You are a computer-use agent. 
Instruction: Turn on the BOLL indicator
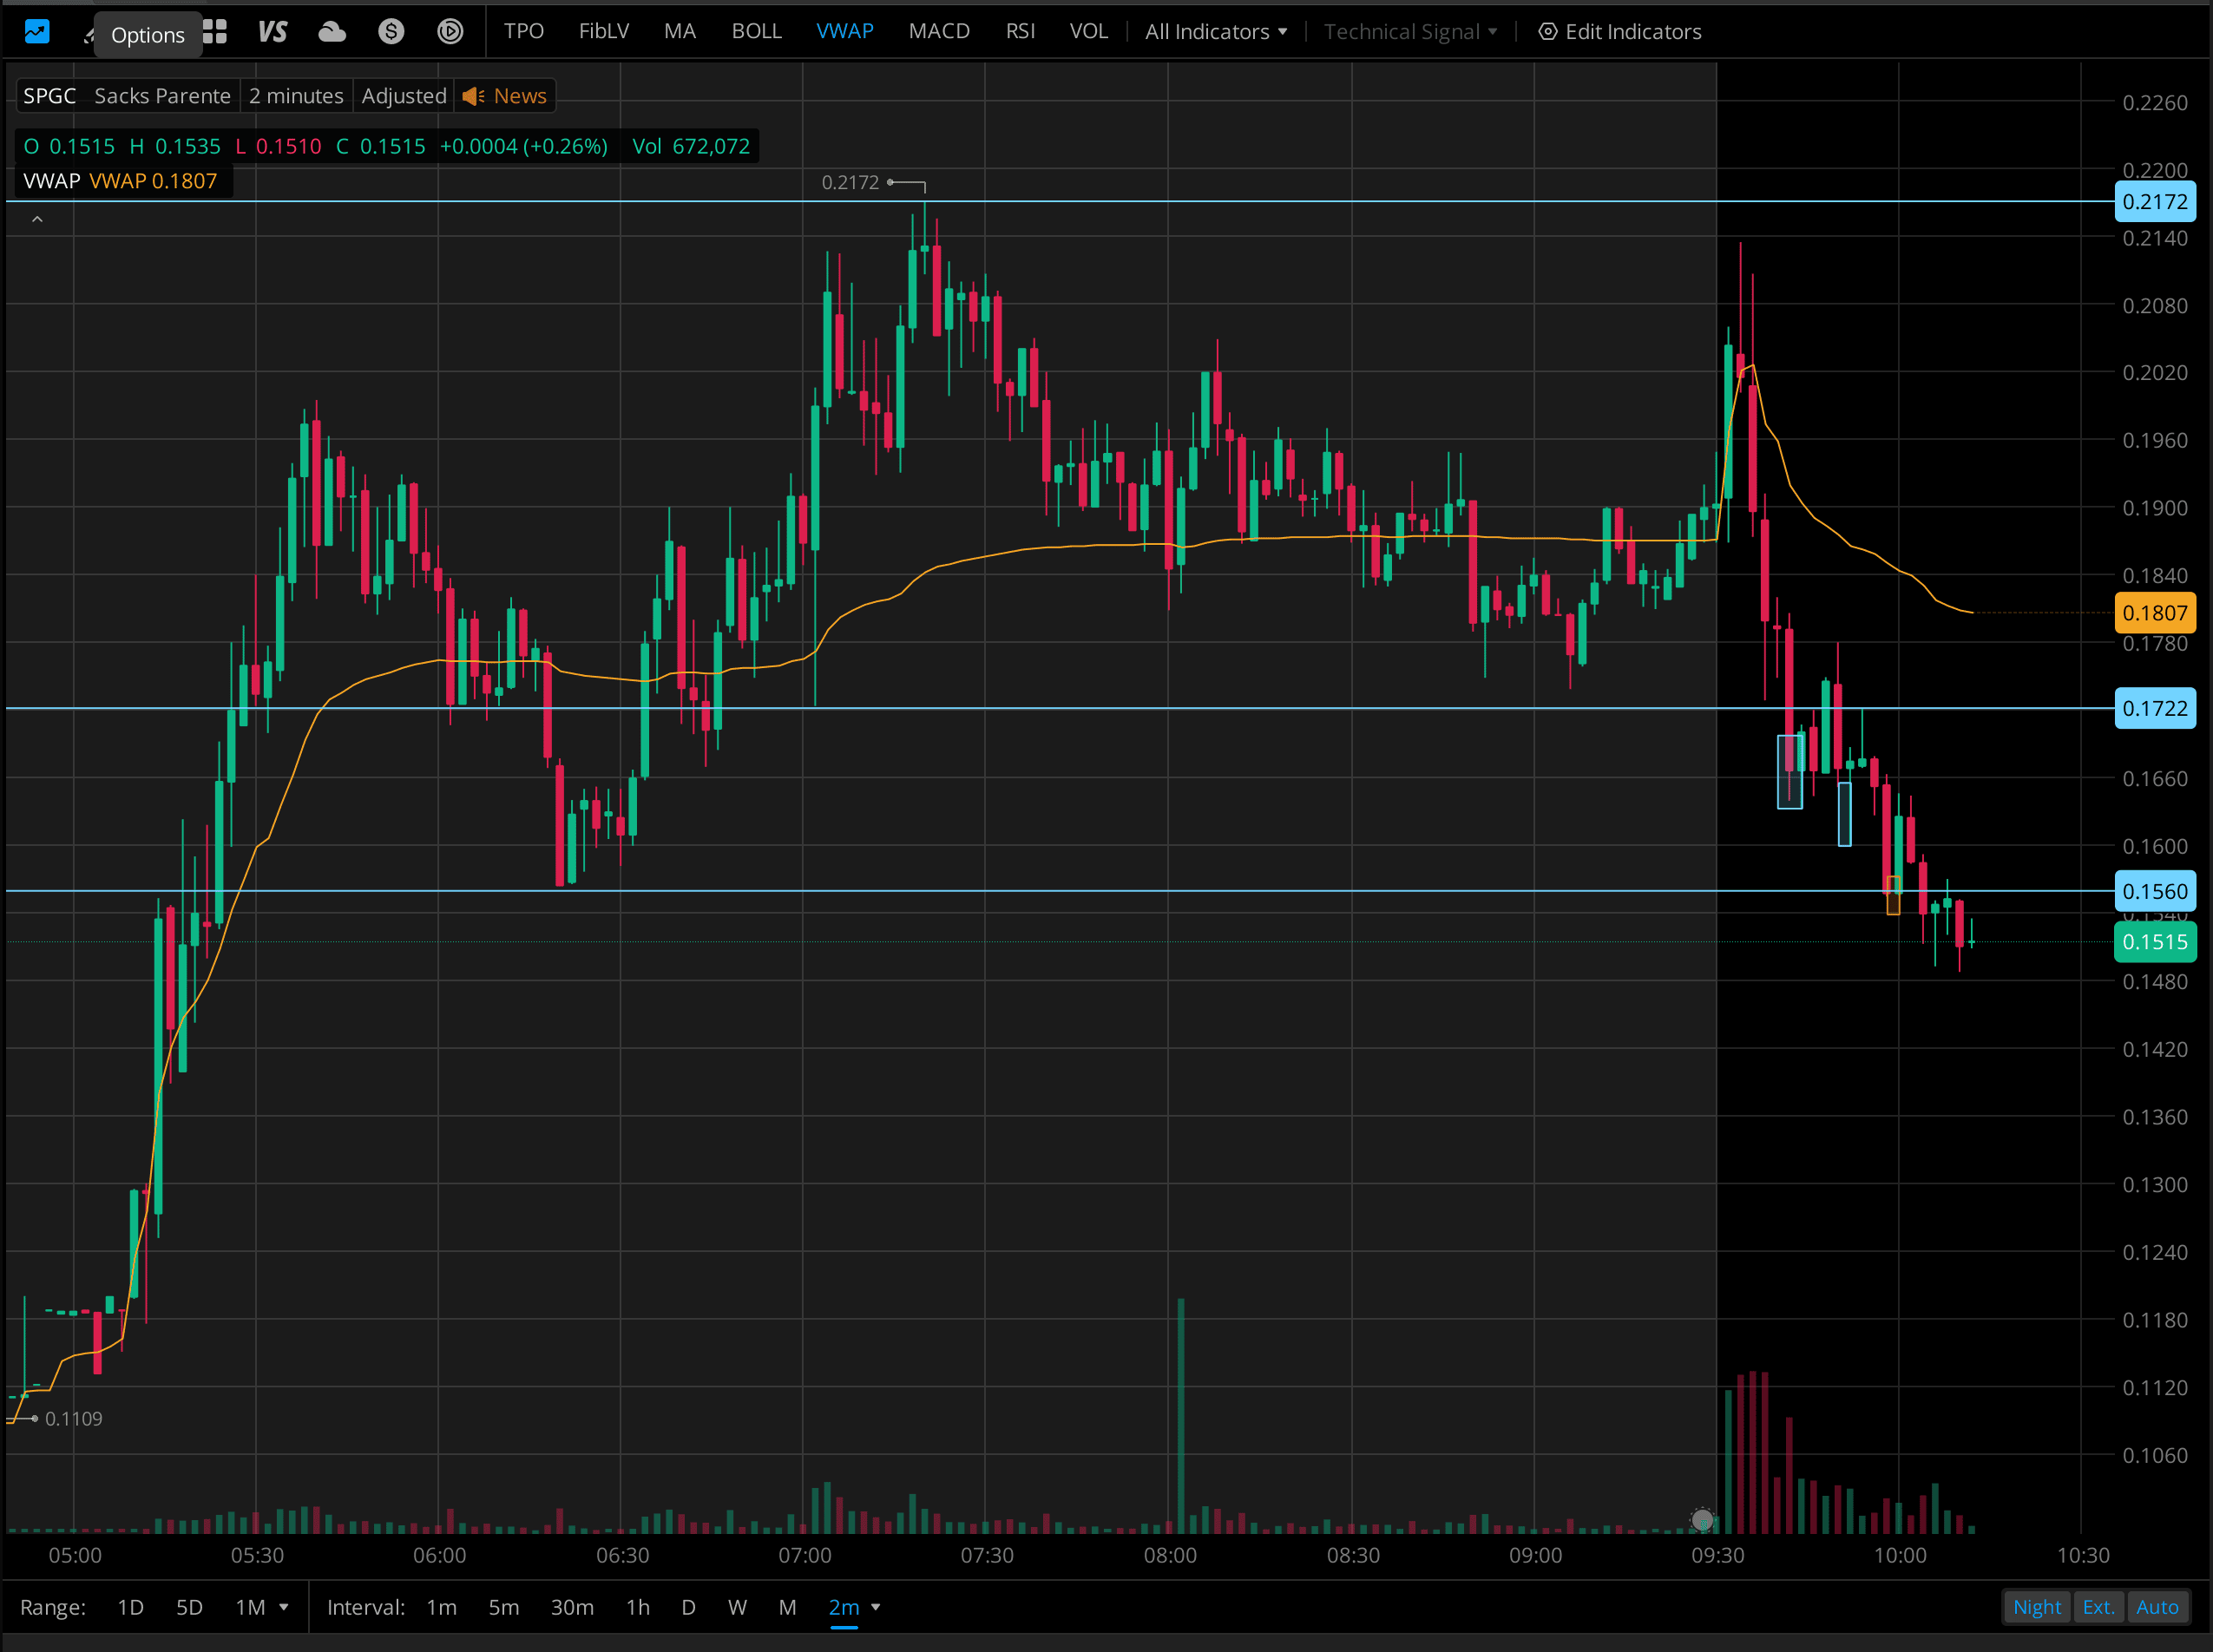(x=756, y=32)
